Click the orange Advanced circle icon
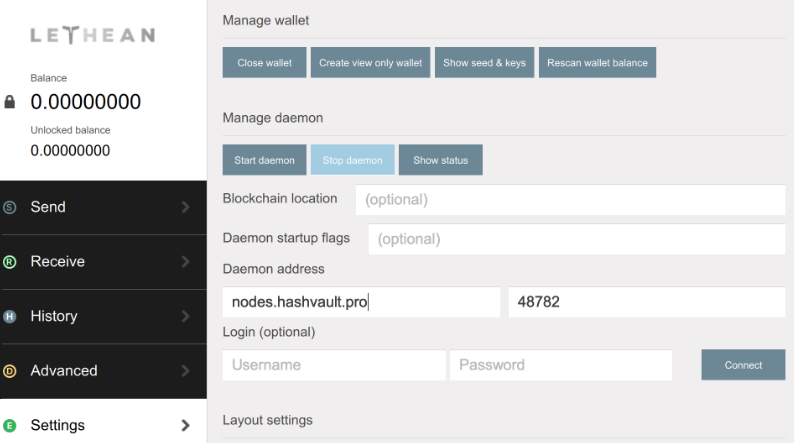 (x=10, y=371)
